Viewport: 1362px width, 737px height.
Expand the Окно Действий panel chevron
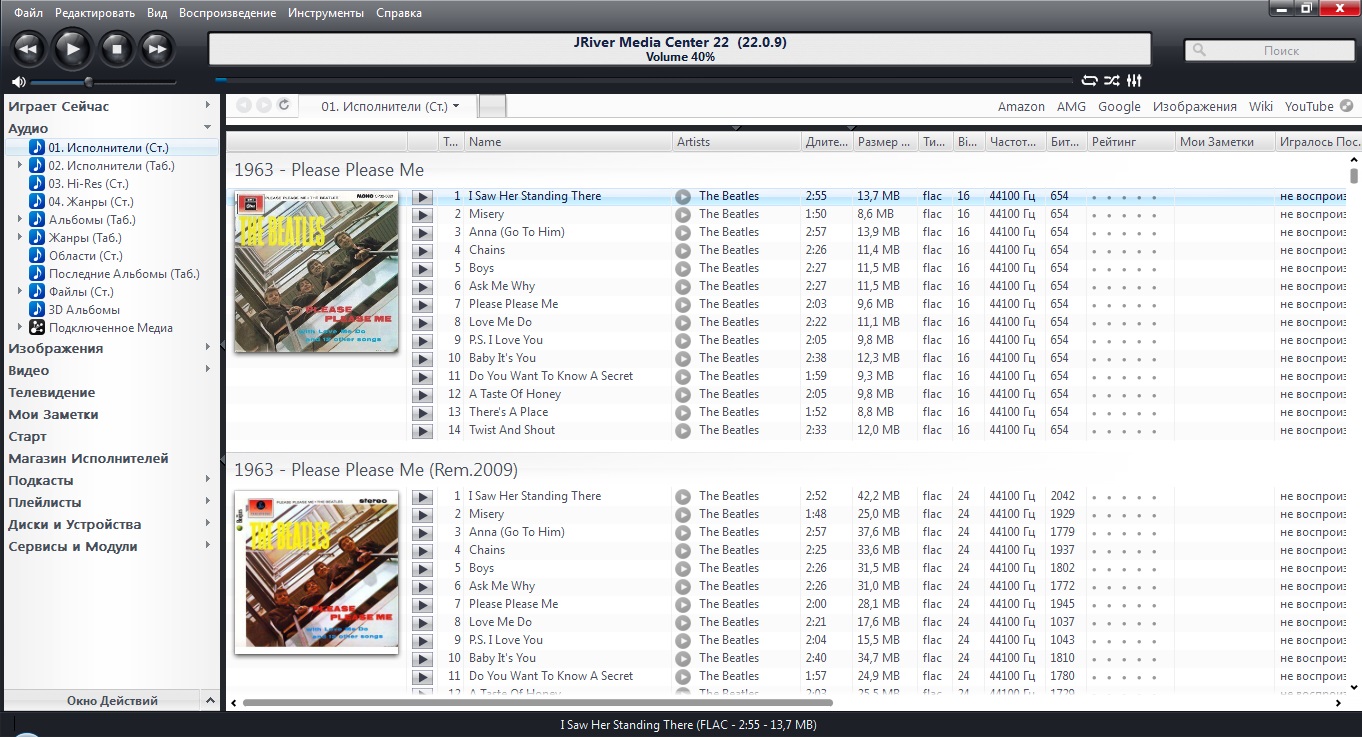click(210, 700)
